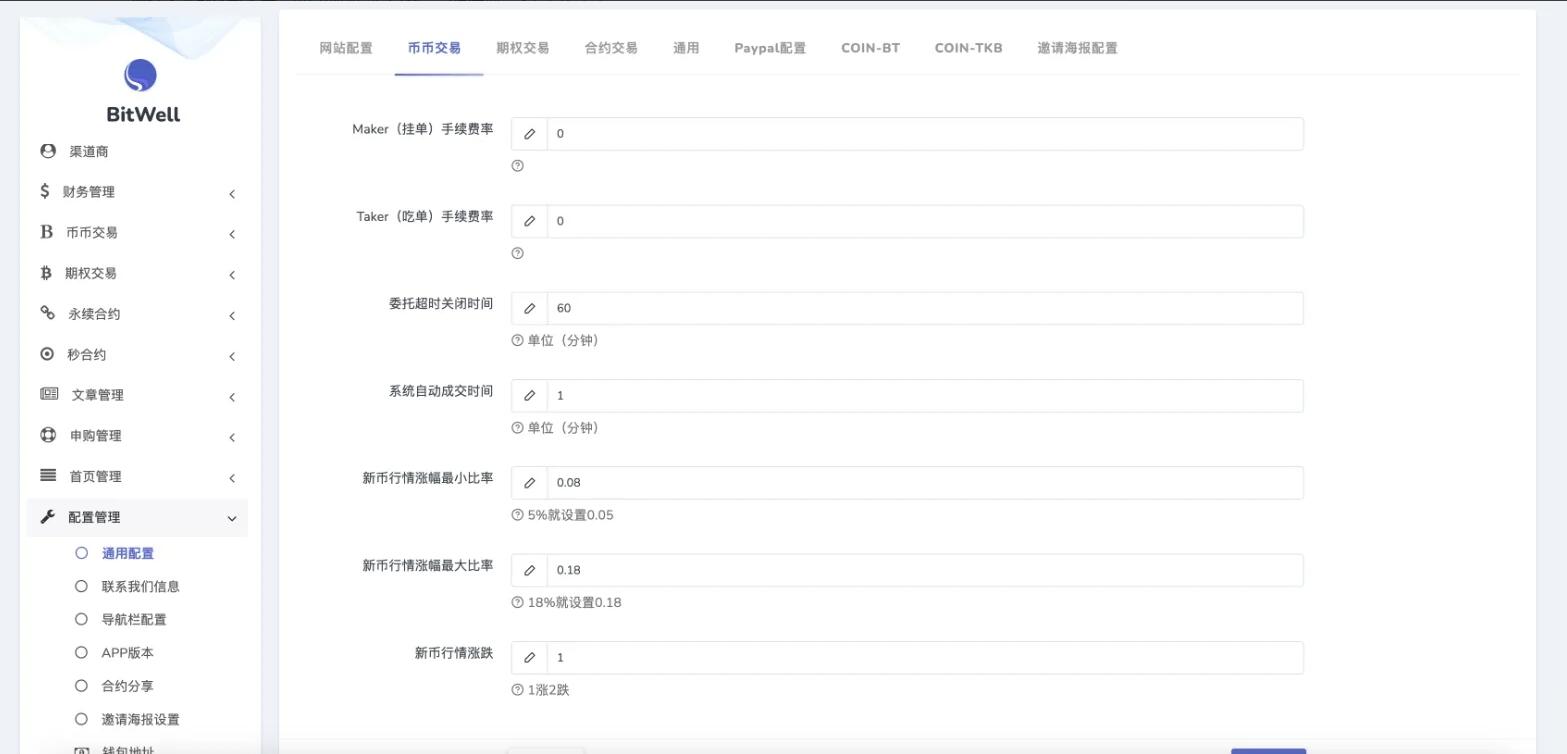Viewport: 1567px width, 754px height.
Task: Click the pencil icon in Maker手续费率 field
Action: click(x=530, y=134)
